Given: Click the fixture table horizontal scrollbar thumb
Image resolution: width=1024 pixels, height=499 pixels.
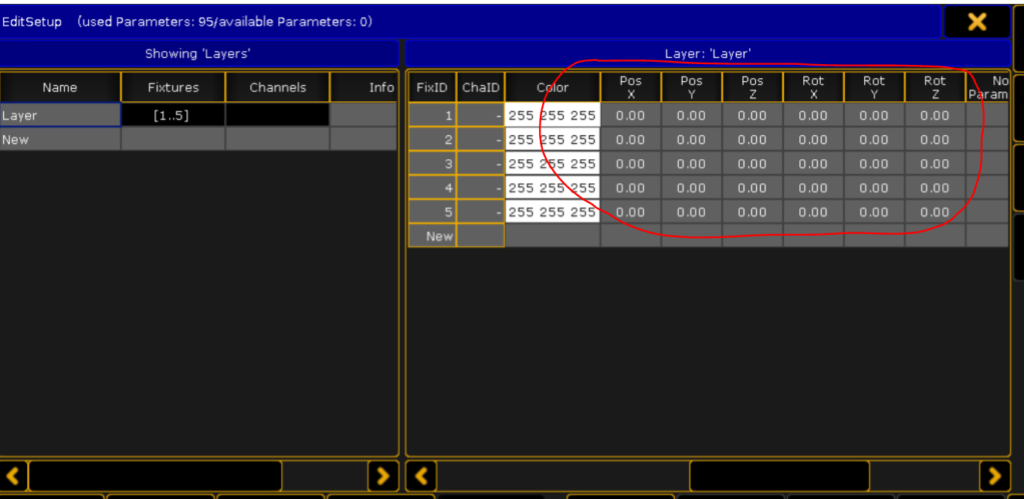Looking at the screenshot, I should pyautogui.click(x=779, y=475).
